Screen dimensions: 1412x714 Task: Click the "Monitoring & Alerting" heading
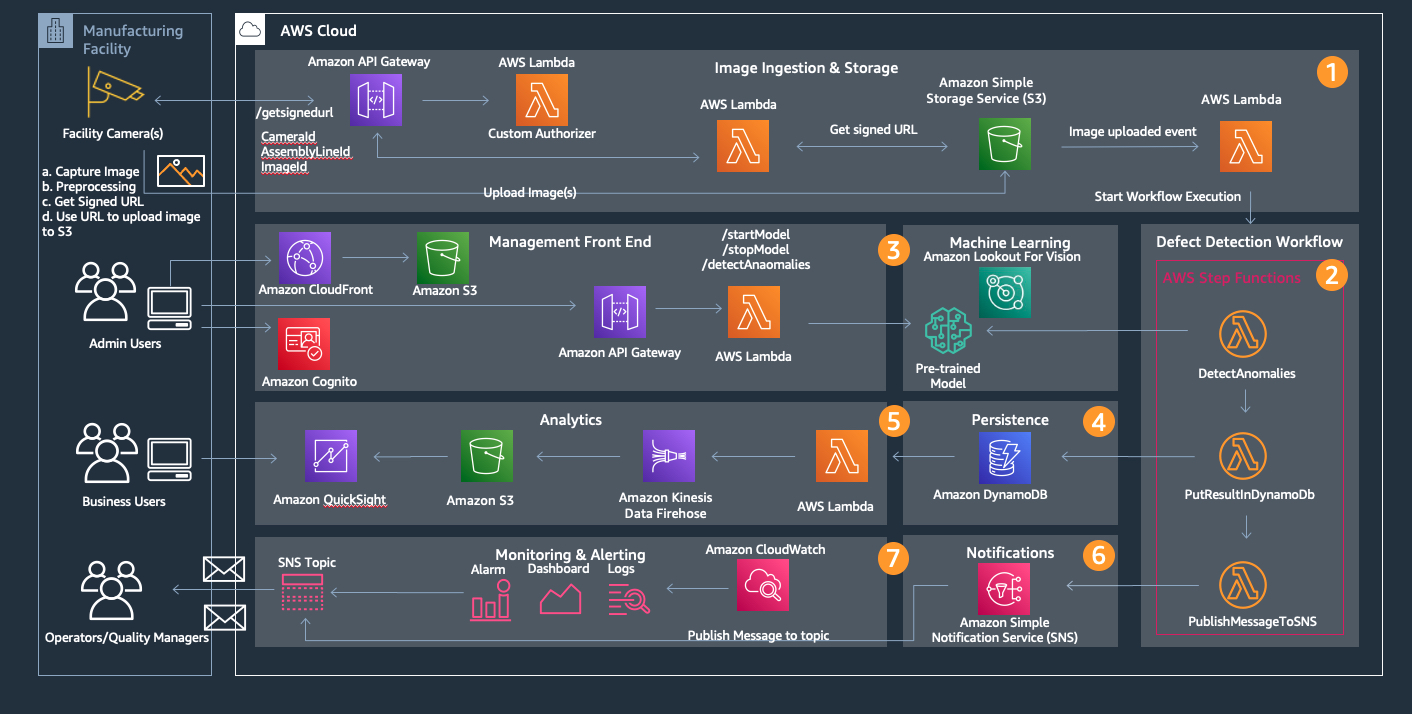[x=570, y=555]
